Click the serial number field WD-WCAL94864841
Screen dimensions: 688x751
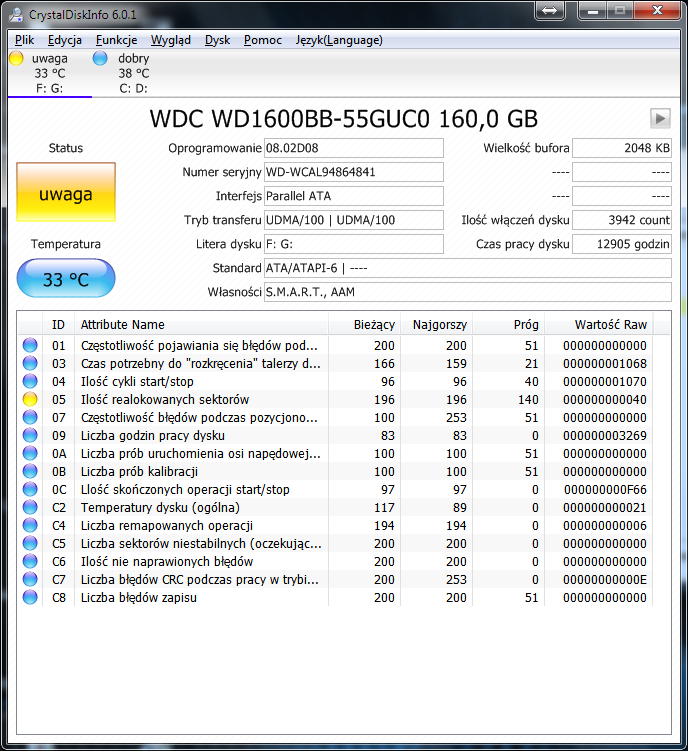tap(354, 172)
